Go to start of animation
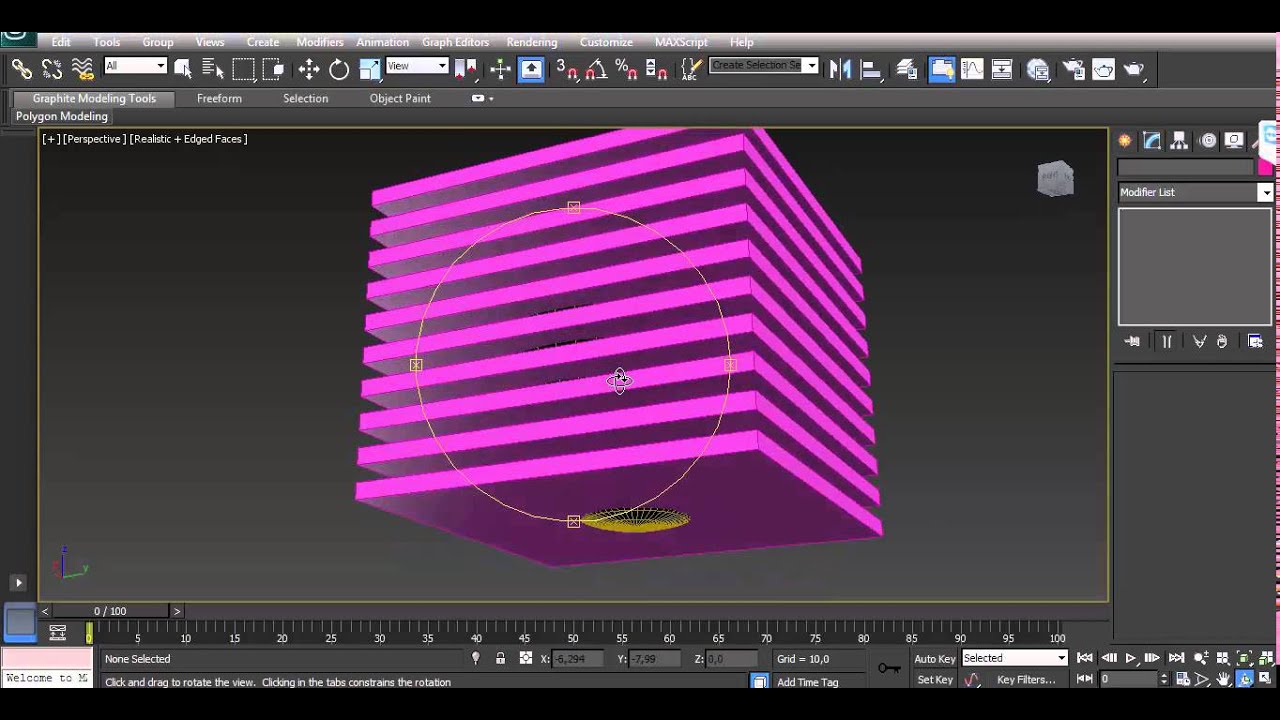 (1084, 658)
